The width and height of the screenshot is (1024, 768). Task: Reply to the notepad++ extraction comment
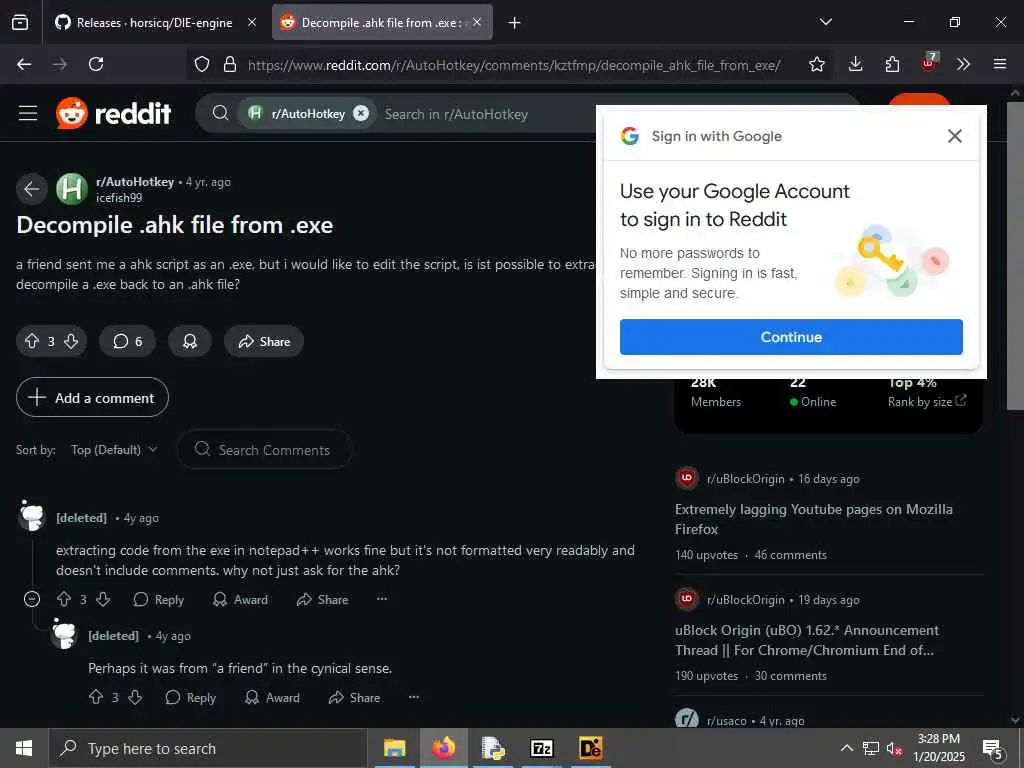point(159,600)
